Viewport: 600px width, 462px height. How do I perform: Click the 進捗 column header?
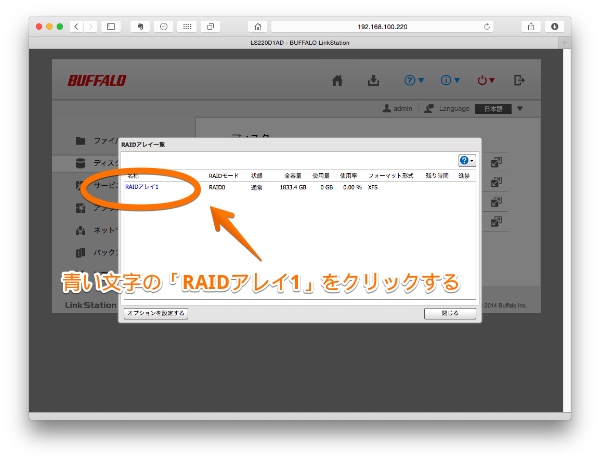464,176
